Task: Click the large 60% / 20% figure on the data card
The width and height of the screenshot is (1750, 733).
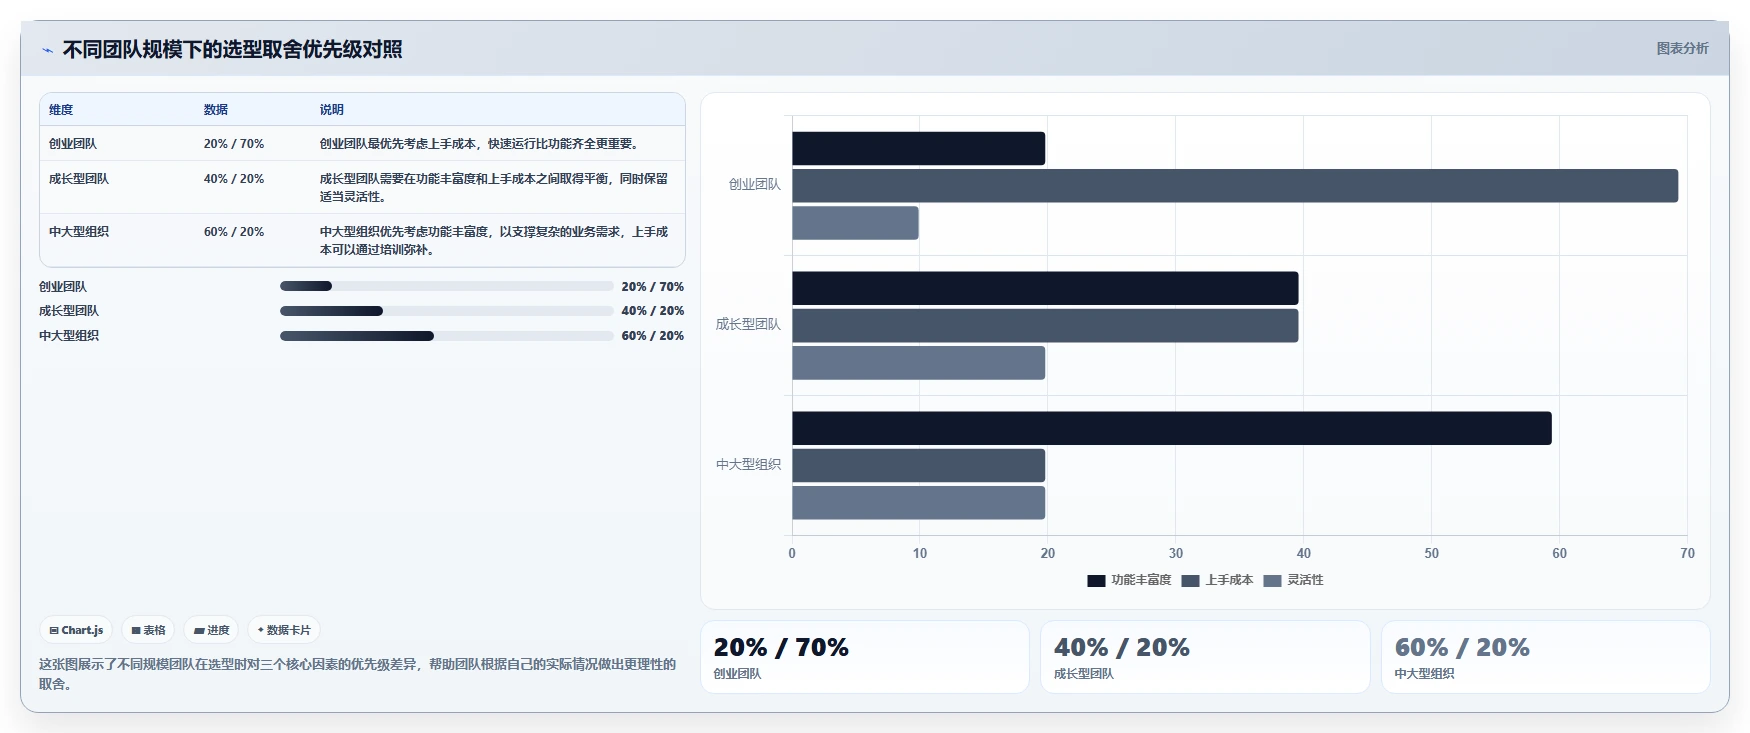Action: (1462, 648)
